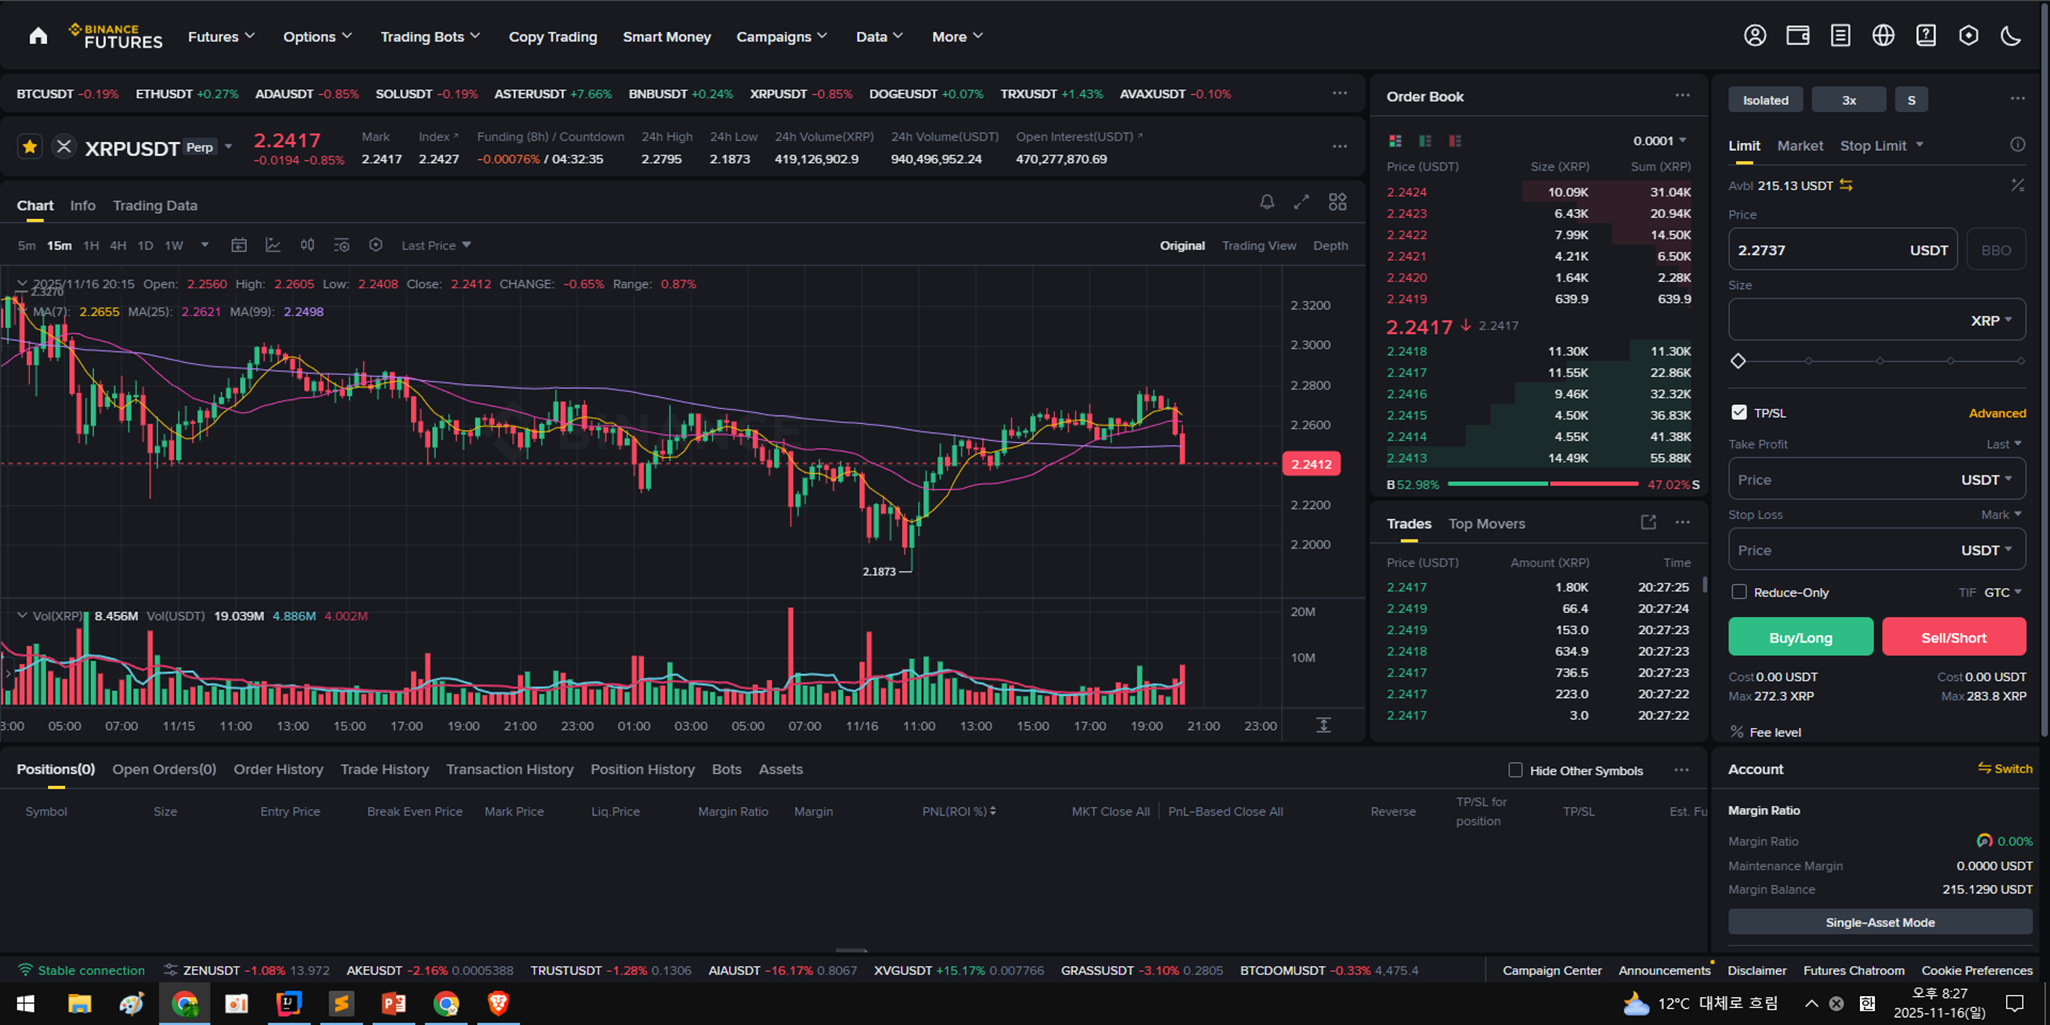
Task: Open PowerPoint from the taskbar
Action: coord(393,1003)
